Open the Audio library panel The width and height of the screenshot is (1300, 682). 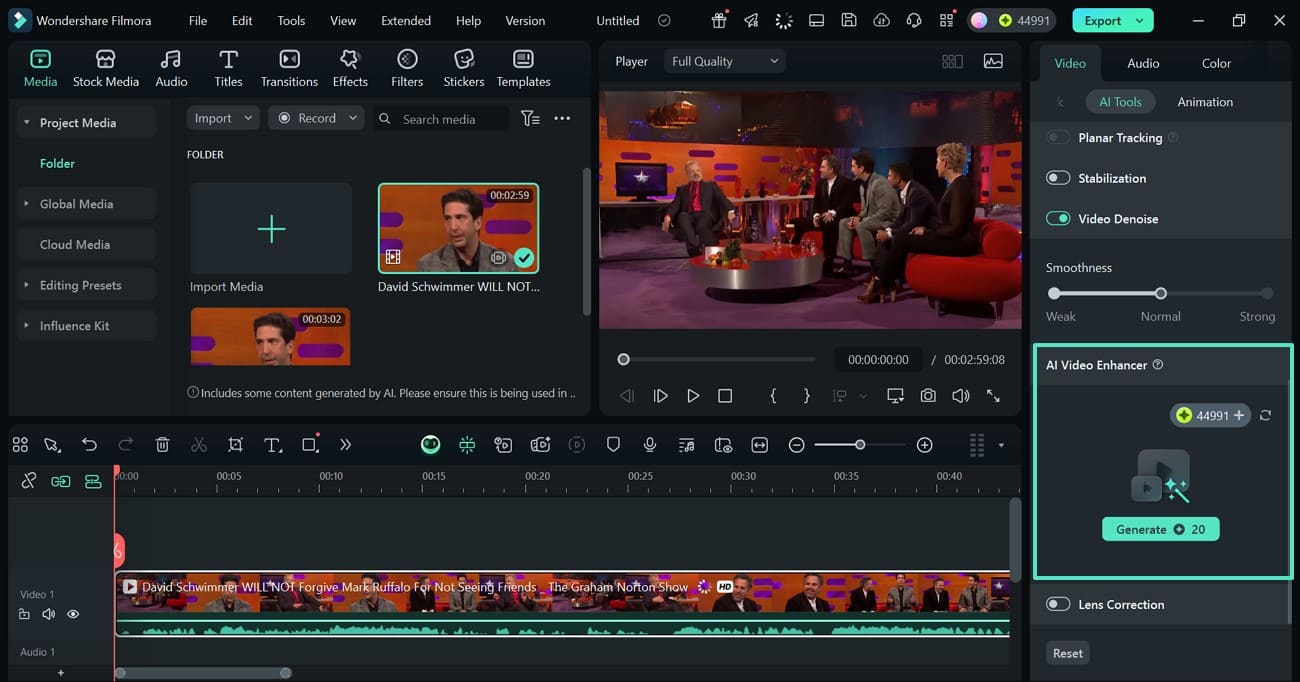pyautogui.click(x=171, y=69)
